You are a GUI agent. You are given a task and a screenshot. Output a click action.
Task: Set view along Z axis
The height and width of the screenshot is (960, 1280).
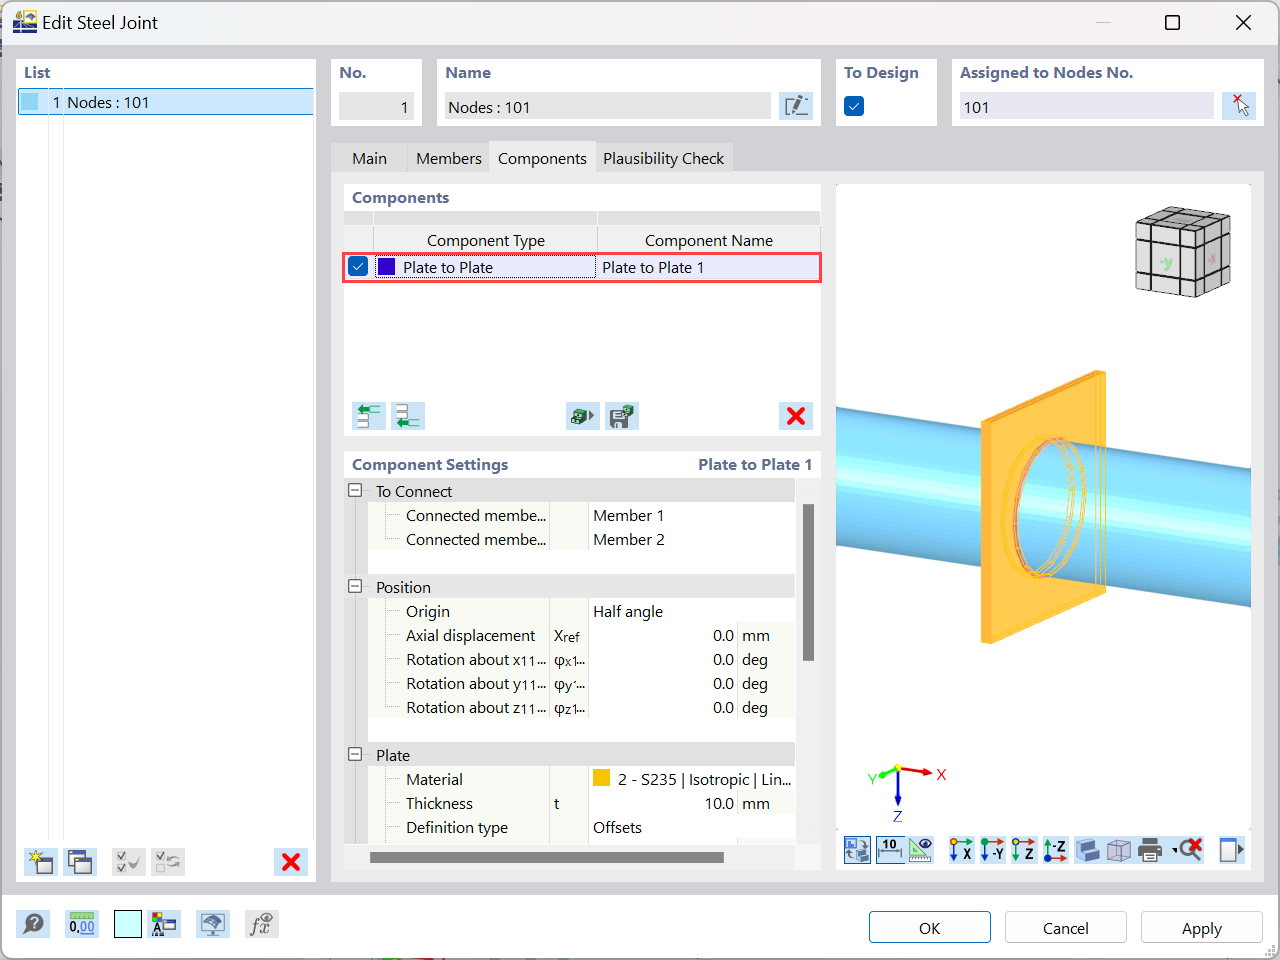1022,849
